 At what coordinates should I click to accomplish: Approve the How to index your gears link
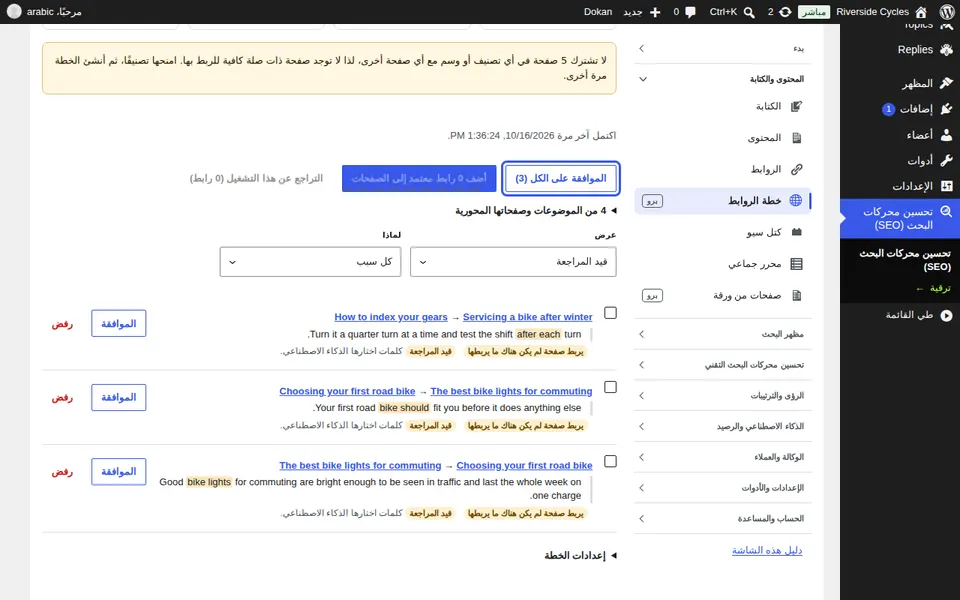tap(119, 323)
